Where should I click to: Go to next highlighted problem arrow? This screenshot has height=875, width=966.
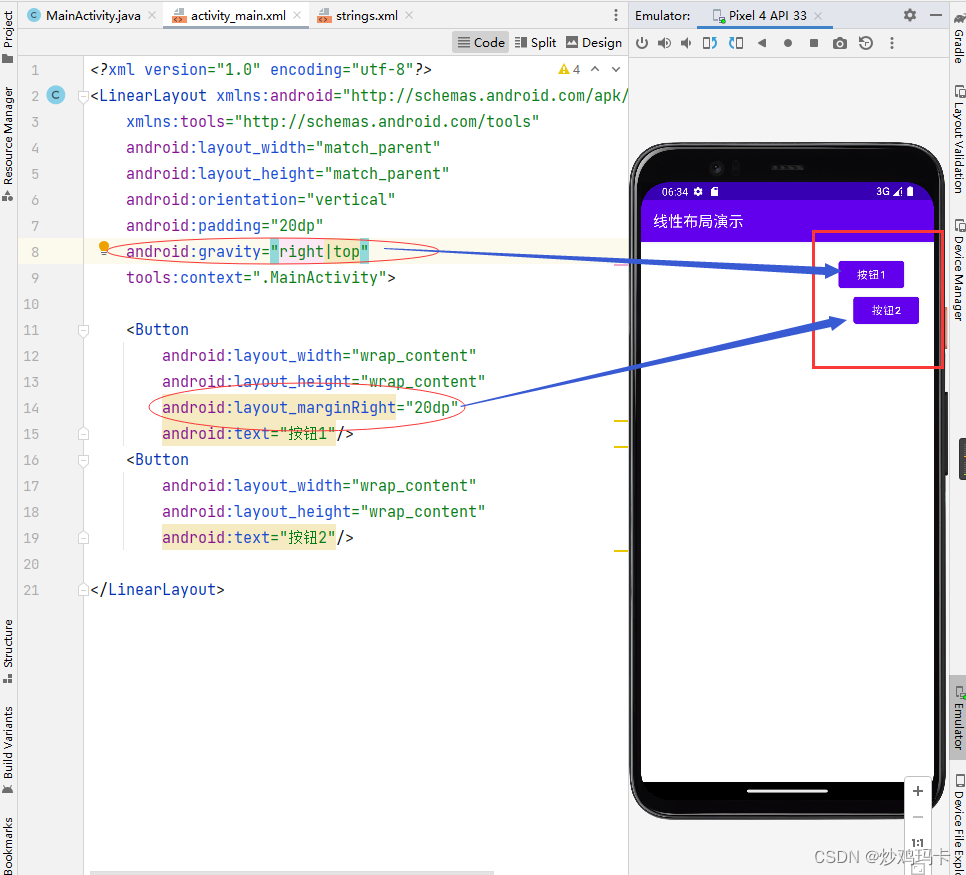click(x=616, y=69)
